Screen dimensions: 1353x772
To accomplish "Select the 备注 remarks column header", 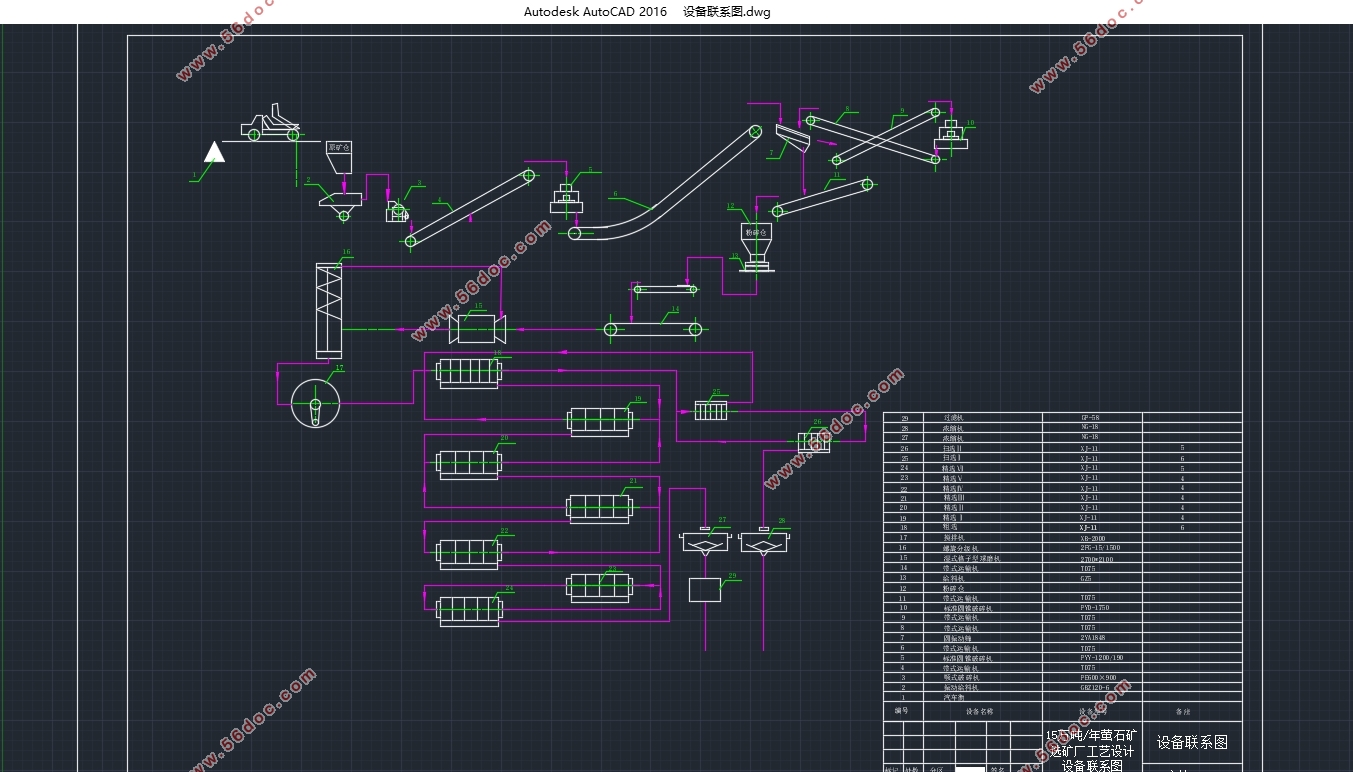I will (1182, 712).
